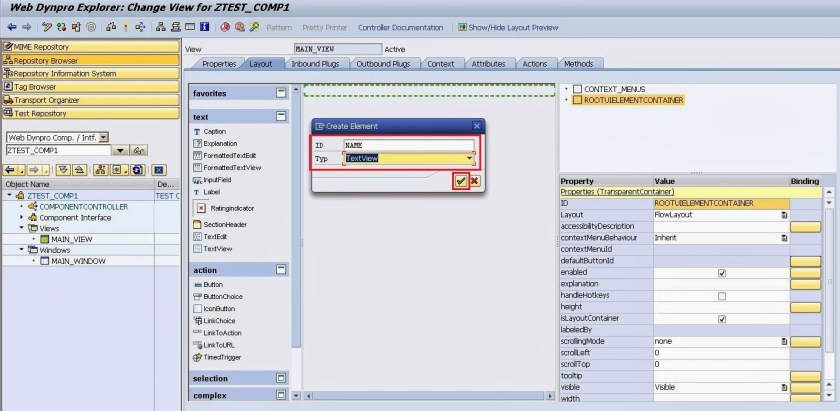Screen dimensions: 840x411
Task: Open the Layout value dropdown showing FlowLayout
Action: pyautogui.click(x=784, y=215)
